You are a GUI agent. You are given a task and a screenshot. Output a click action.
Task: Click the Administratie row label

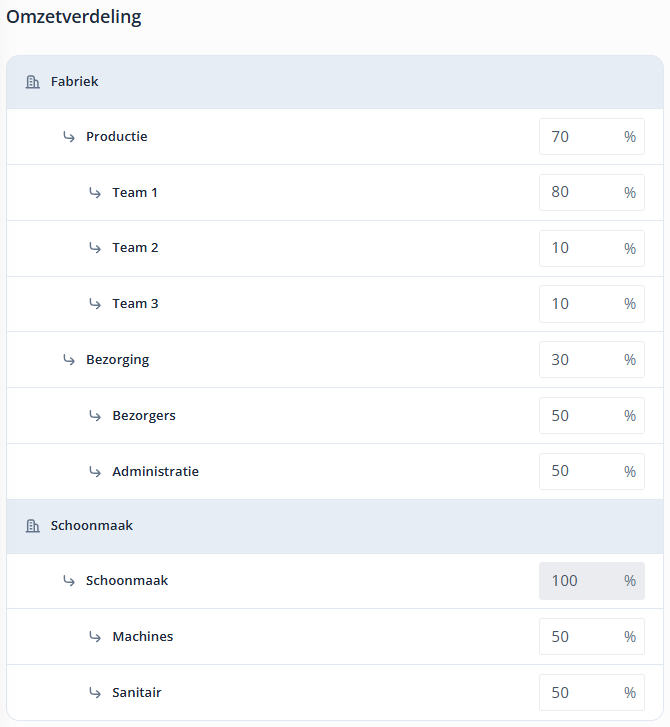(155, 471)
